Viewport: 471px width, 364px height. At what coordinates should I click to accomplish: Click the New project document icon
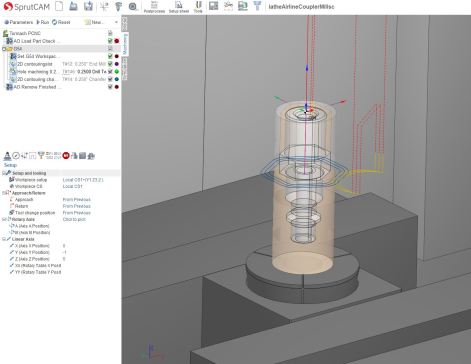coord(59,6)
